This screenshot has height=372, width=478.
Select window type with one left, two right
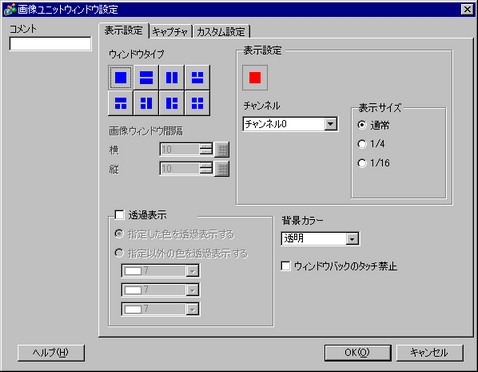coord(172,103)
